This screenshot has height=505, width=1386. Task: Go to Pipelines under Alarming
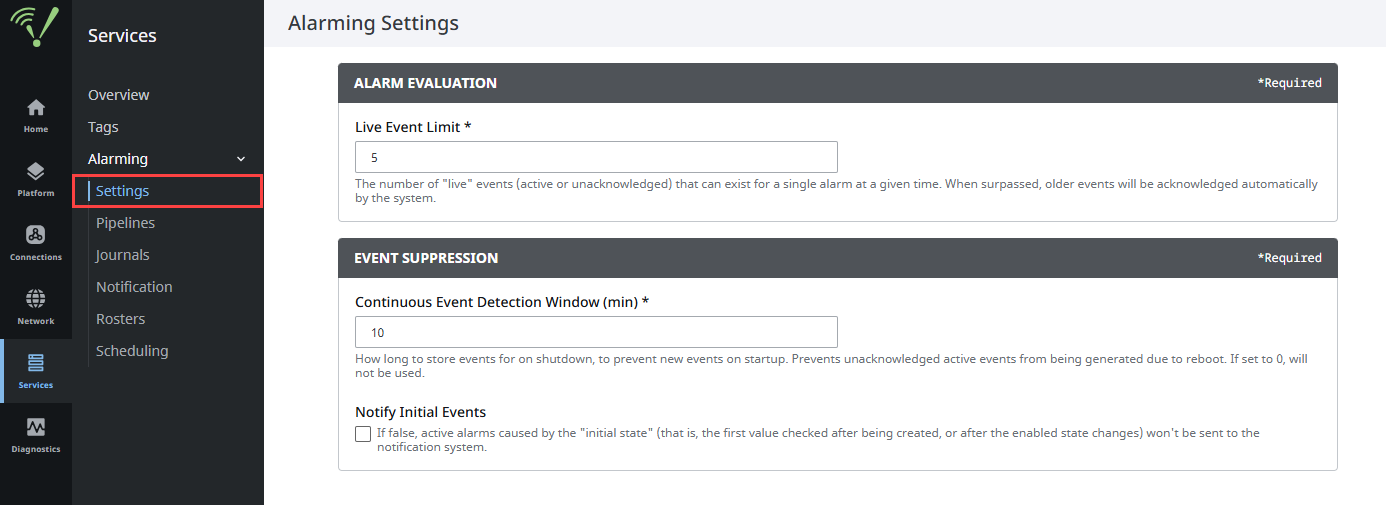pos(126,223)
